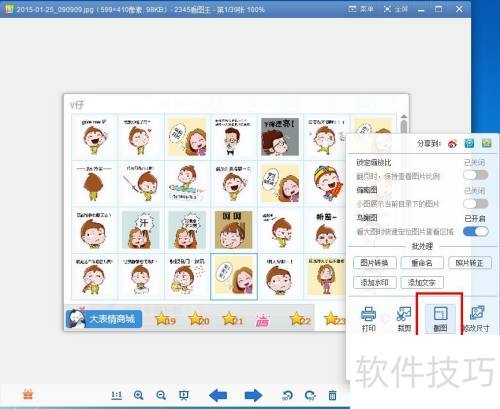
Task: Turn on the 缩略图 switch
Action: [476, 203]
